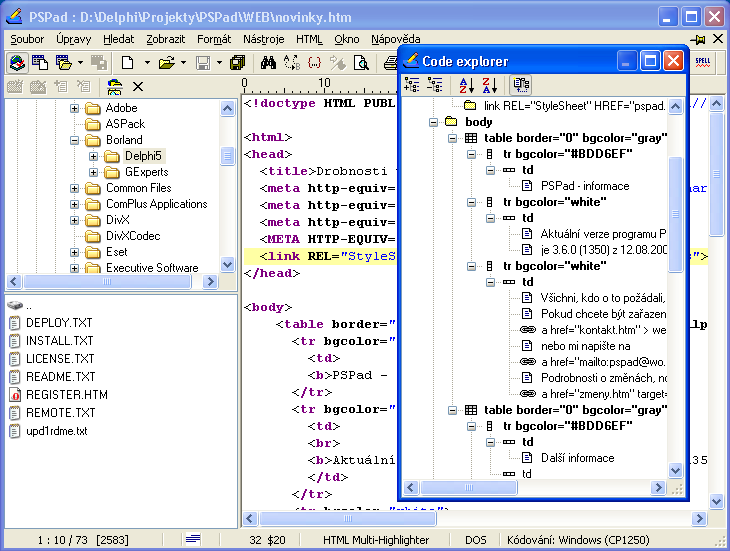Image resolution: width=730 pixels, height=551 pixels.
Task: Collapse the Borland folder node
Action: (x=75, y=140)
